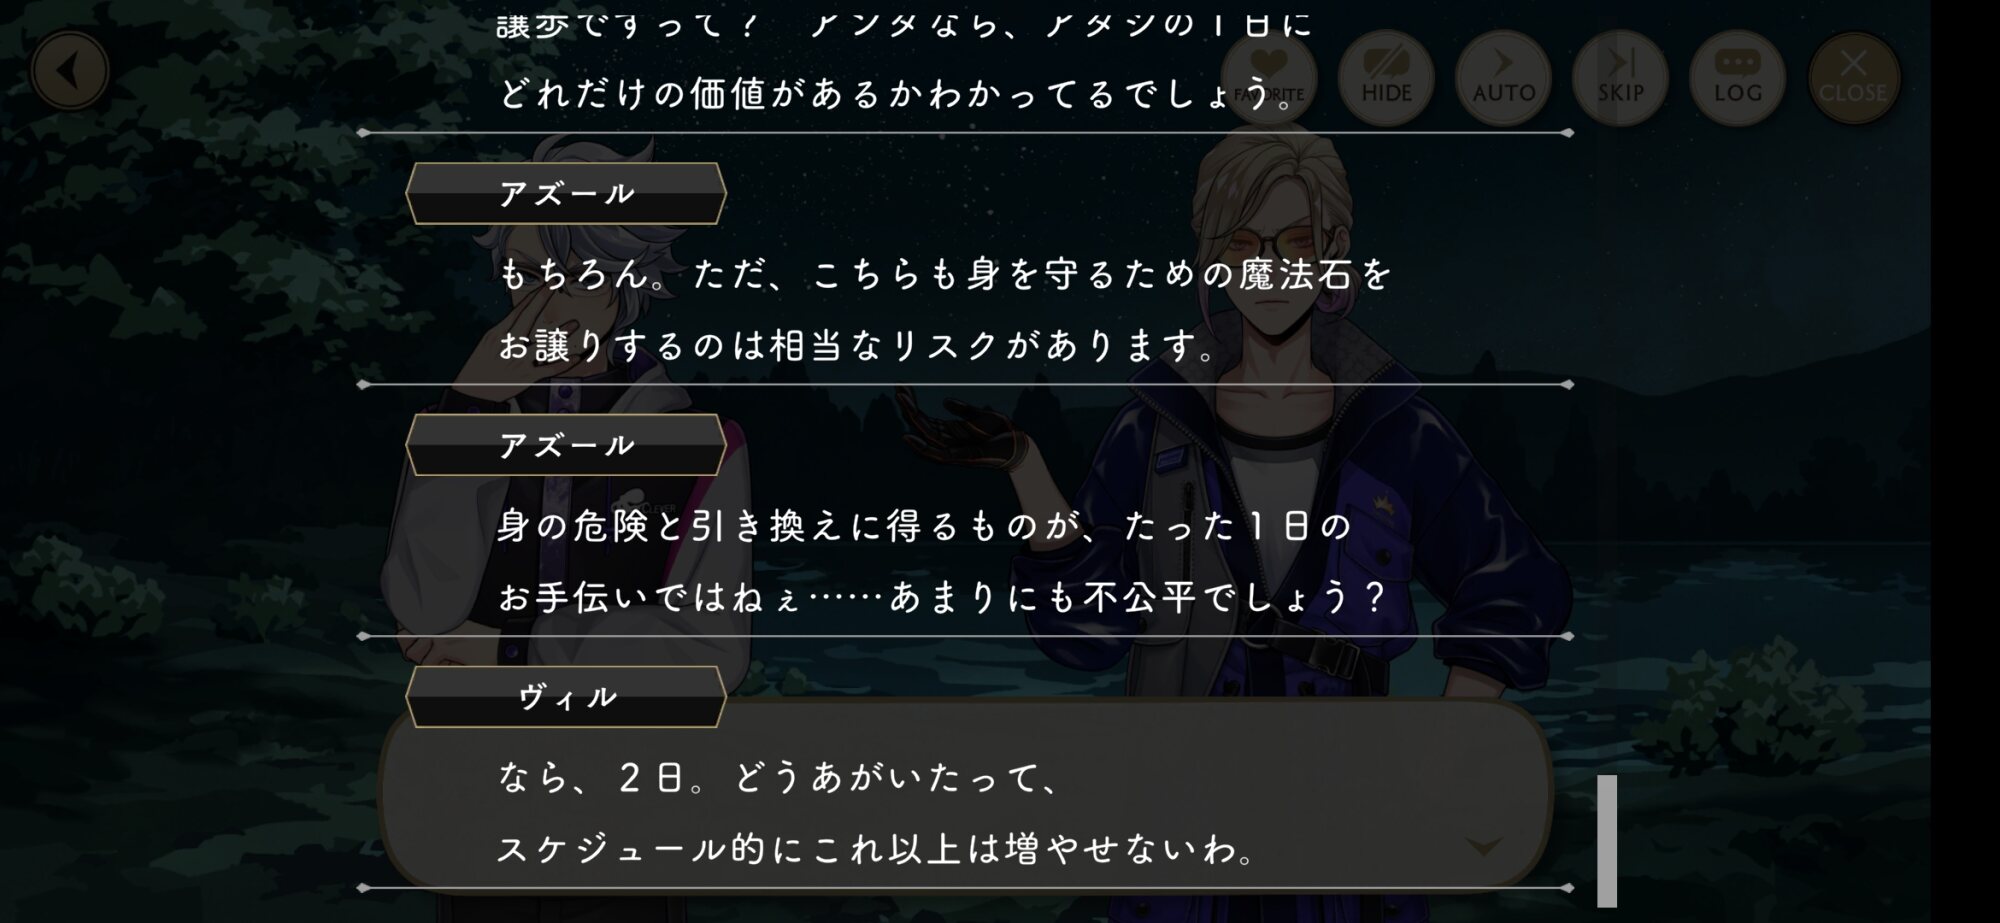The width and height of the screenshot is (2000, 923).
Task: Skip the scene with the SKIP button
Action: [1620, 76]
